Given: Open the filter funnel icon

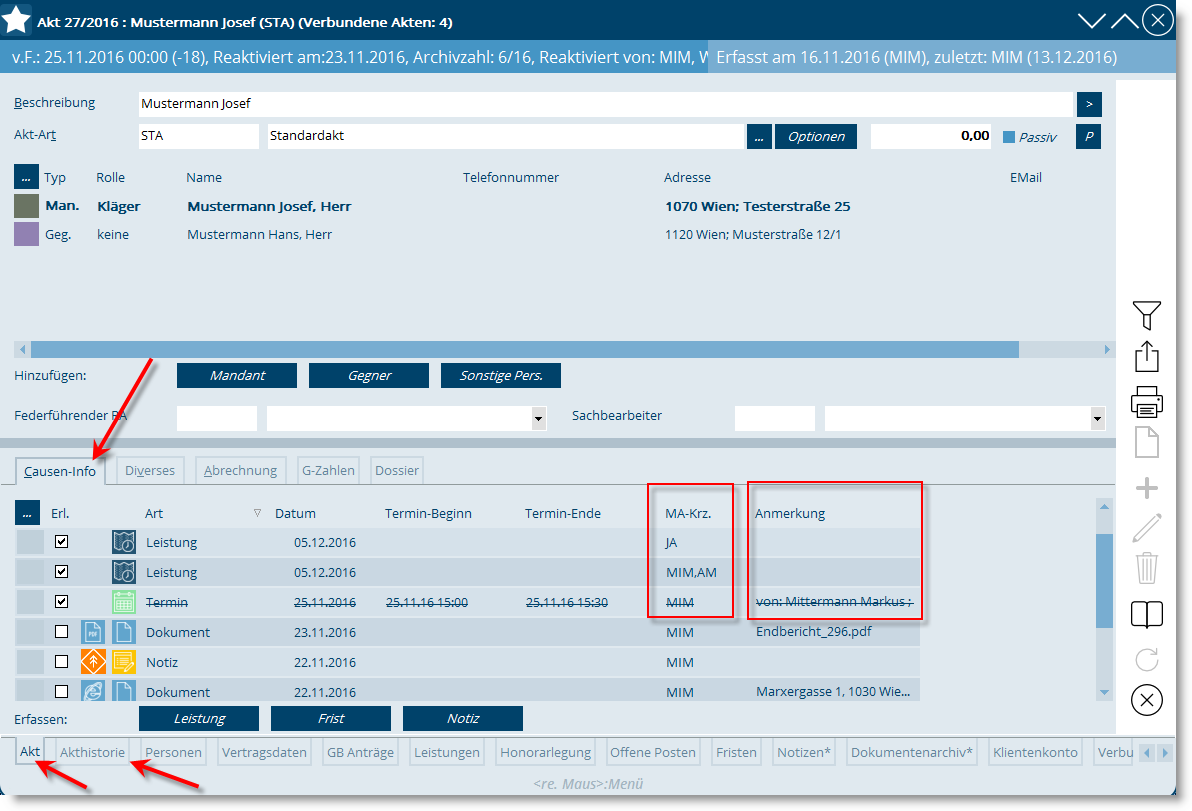Looking at the screenshot, I should (x=1146, y=315).
